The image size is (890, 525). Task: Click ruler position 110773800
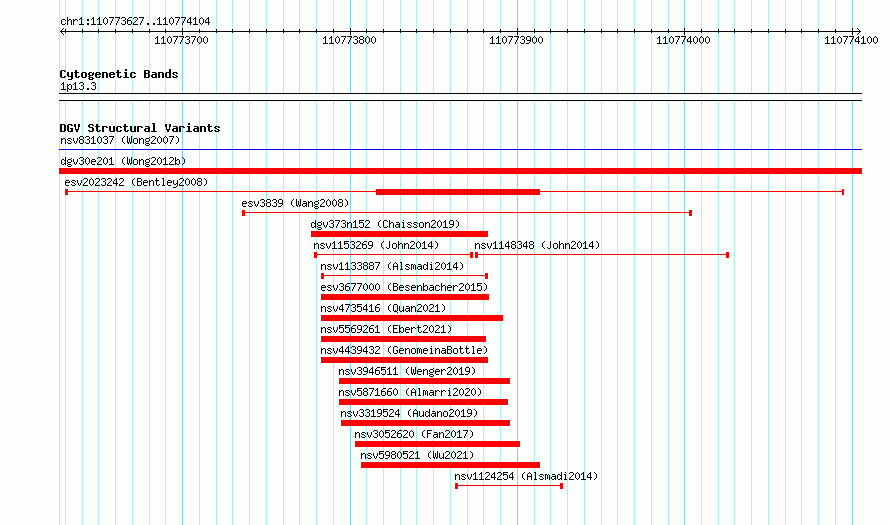tap(349, 40)
